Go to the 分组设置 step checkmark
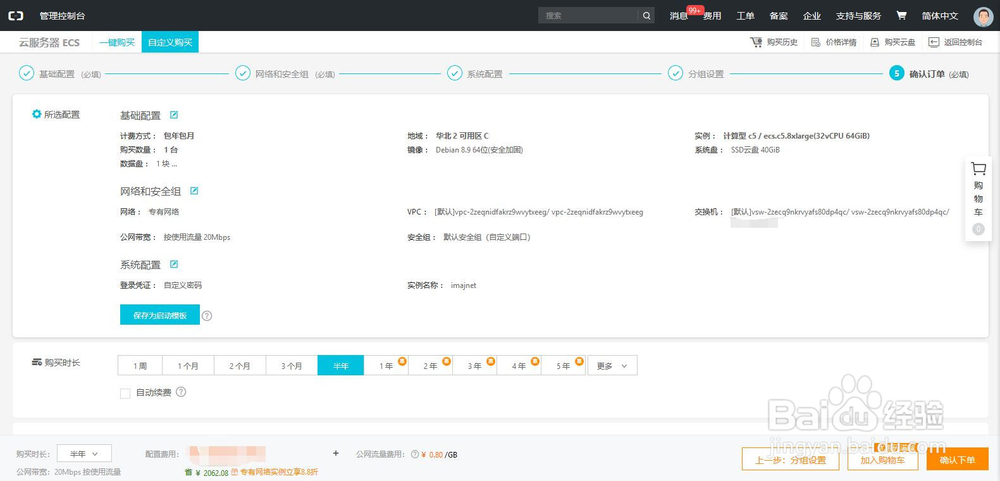1000x481 pixels. pyautogui.click(x=676, y=73)
